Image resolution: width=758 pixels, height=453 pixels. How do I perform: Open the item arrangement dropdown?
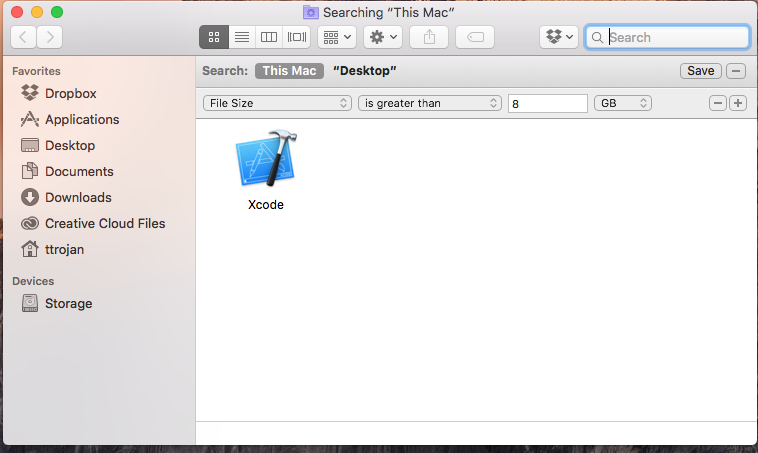[x=337, y=37]
